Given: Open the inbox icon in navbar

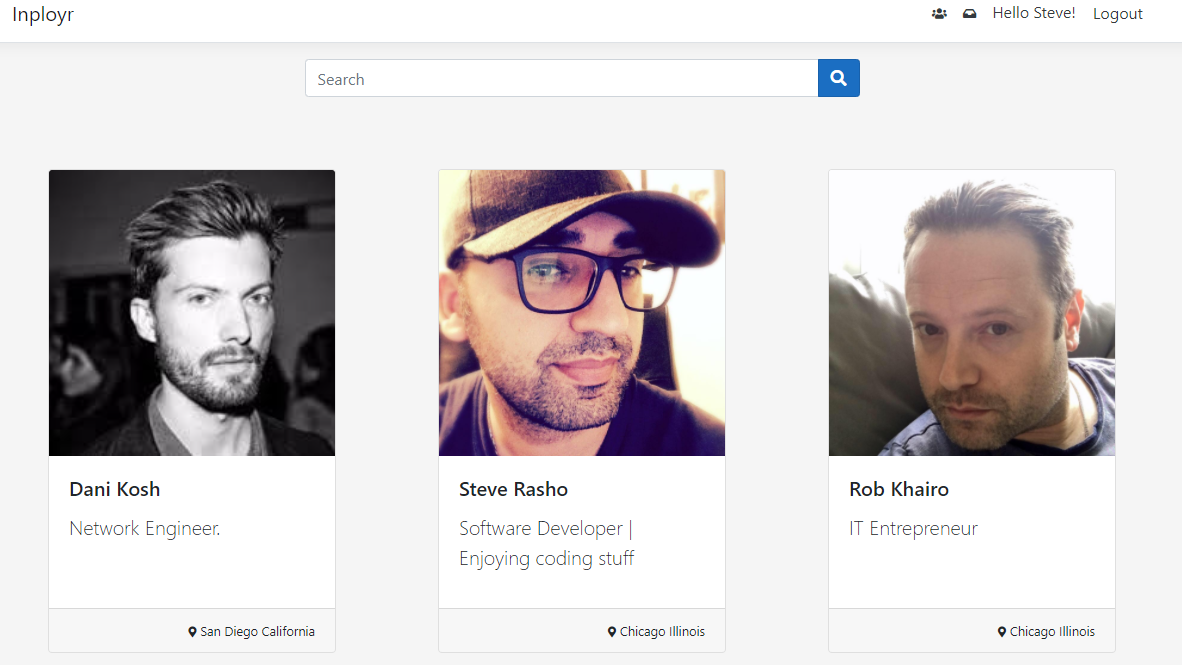Looking at the screenshot, I should coord(969,14).
